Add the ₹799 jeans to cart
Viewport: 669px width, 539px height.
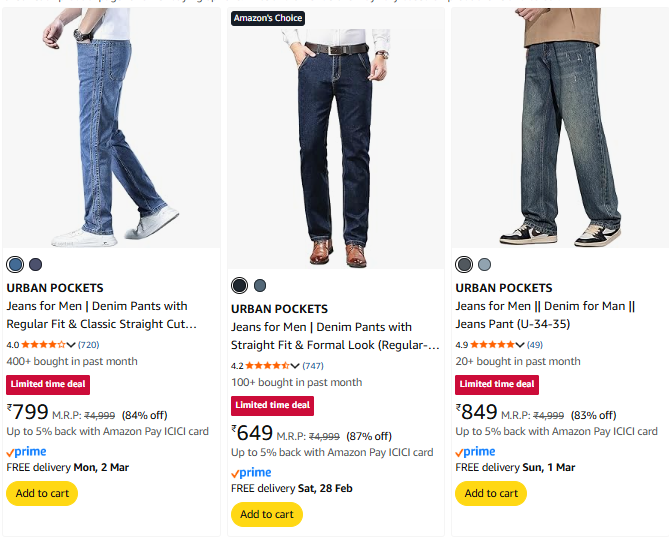42,493
